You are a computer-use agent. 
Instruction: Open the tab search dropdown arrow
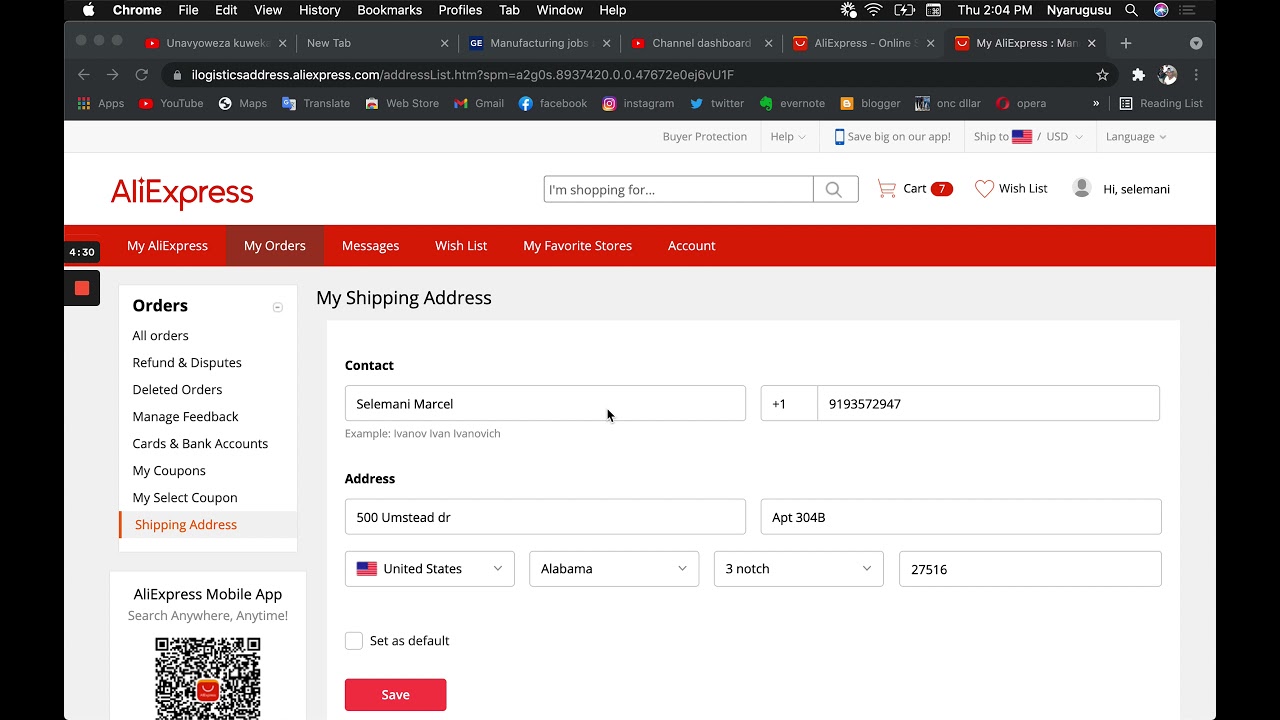[x=1196, y=43]
